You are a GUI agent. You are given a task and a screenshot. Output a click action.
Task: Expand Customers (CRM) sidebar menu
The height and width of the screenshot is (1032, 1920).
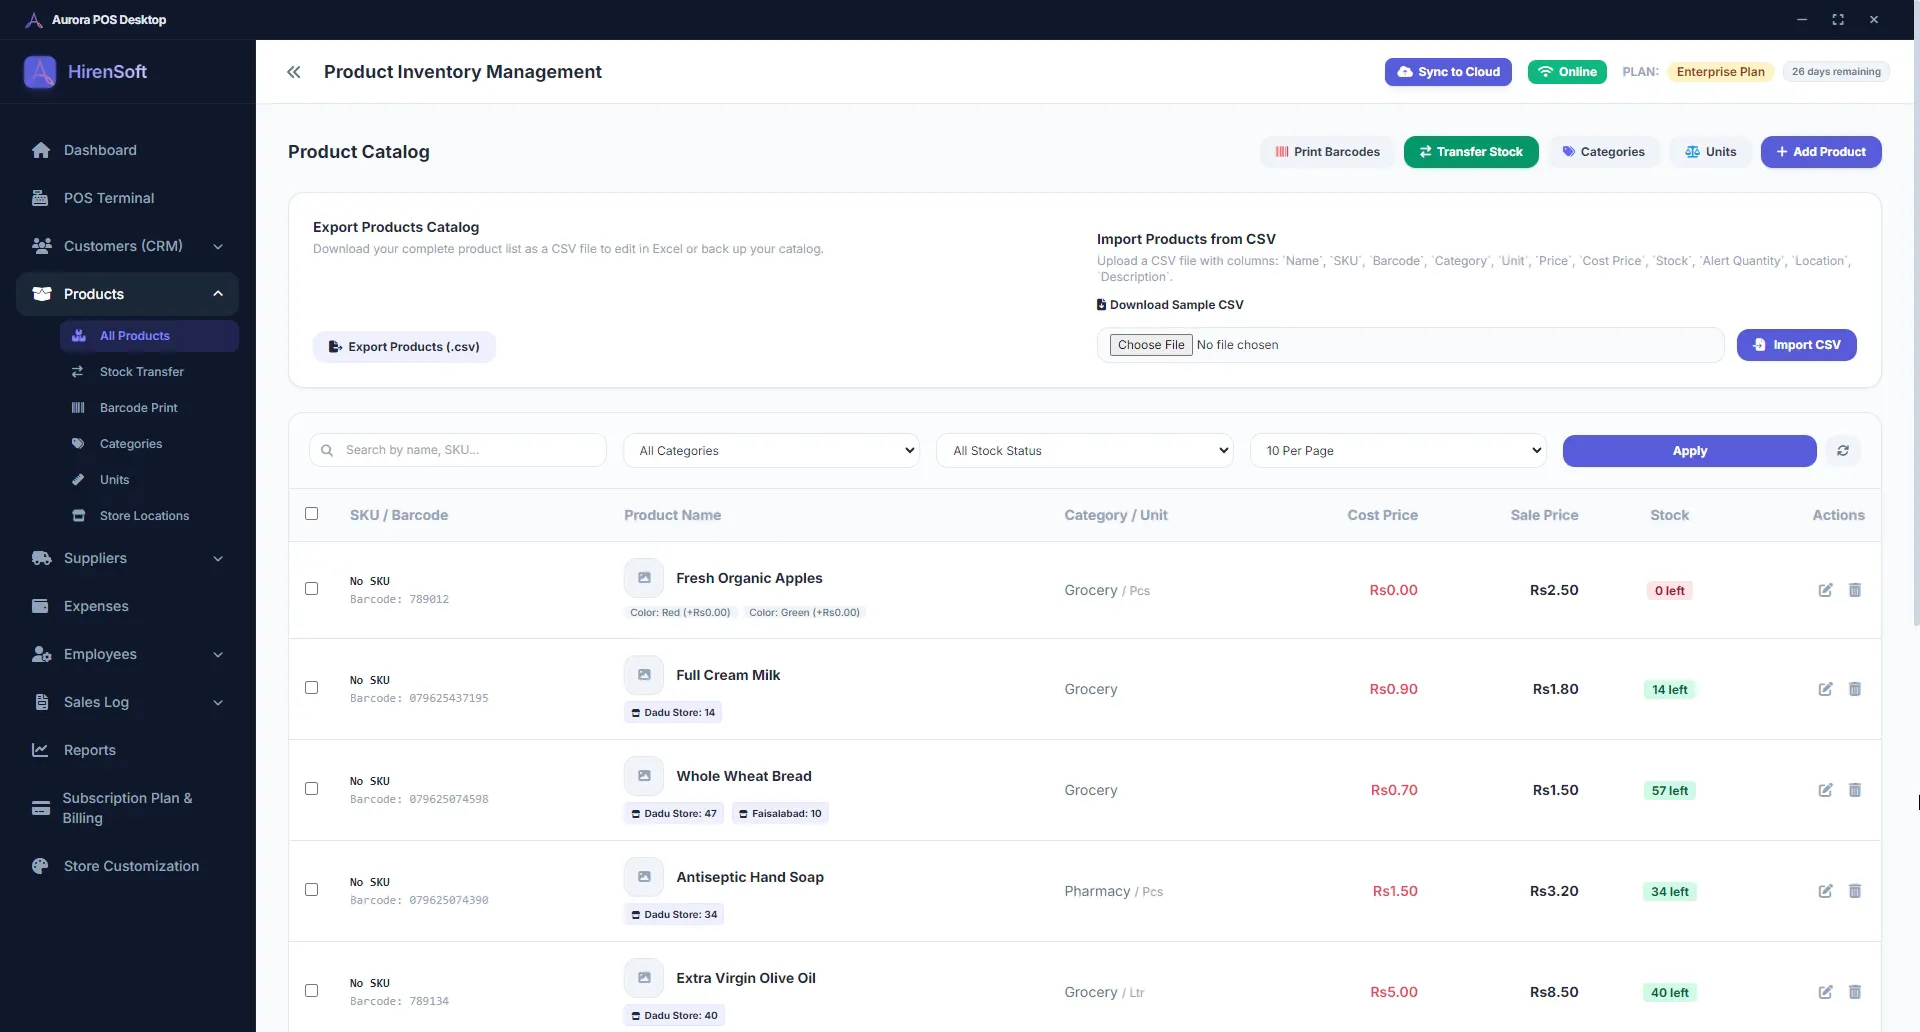click(128, 246)
